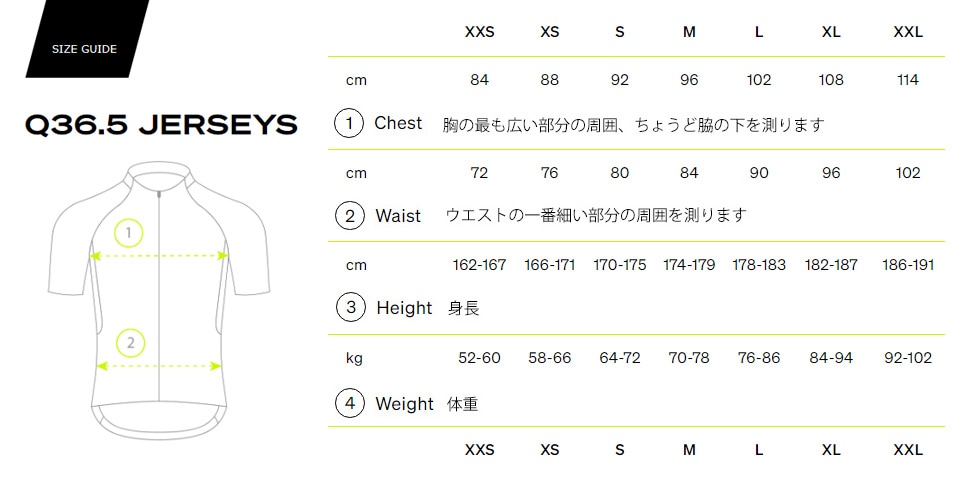Click the Weight measurement label
This screenshot has width=970, height=477.
tap(404, 404)
